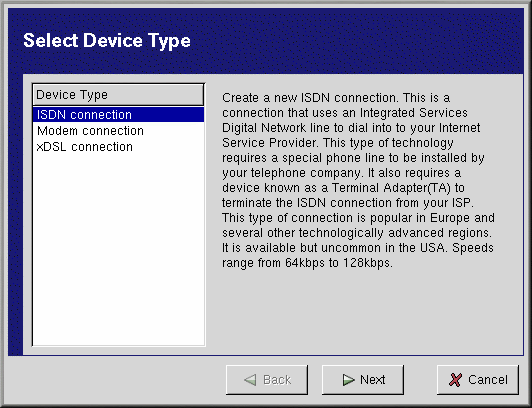Viewport: 532px width, 408px height.
Task: Click the Device Type column header
Action: [x=118, y=95]
